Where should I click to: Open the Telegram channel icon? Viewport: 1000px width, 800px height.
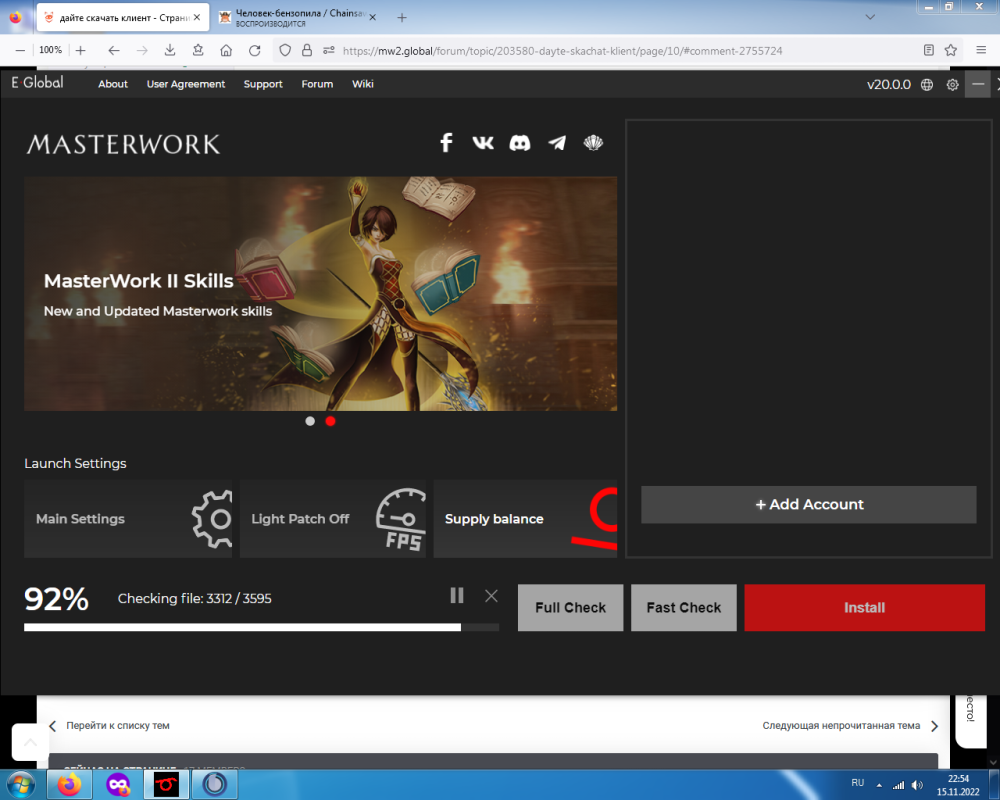pyautogui.click(x=557, y=143)
